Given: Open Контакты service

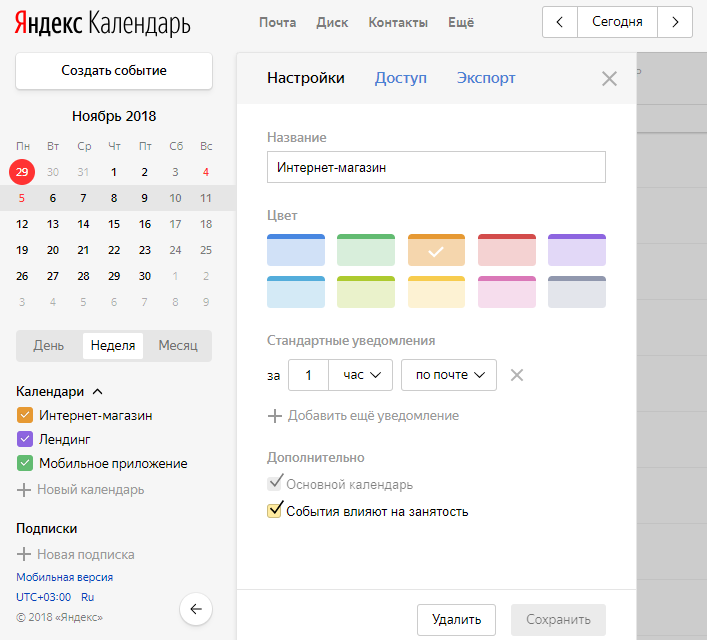Looking at the screenshot, I should (x=398, y=23).
